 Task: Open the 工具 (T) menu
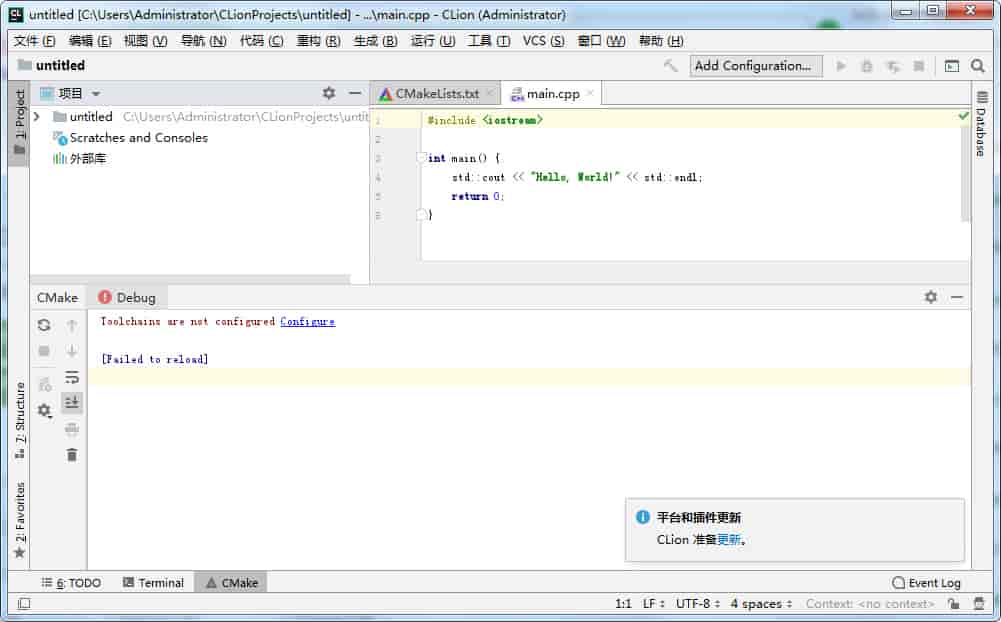(x=489, y=41)
